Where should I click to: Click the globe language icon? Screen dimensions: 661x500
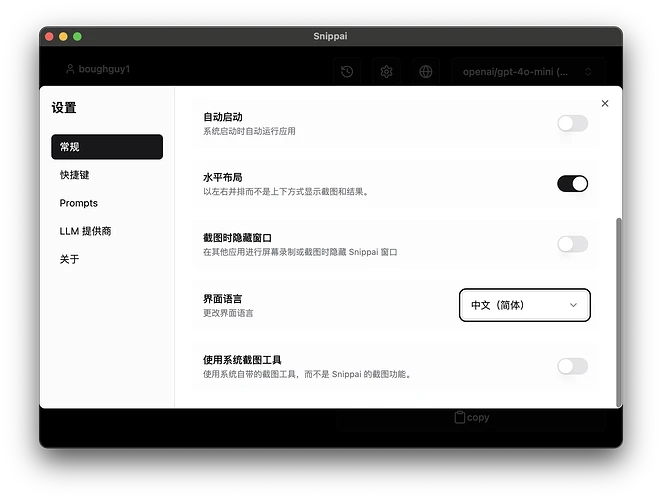[426, 71]
